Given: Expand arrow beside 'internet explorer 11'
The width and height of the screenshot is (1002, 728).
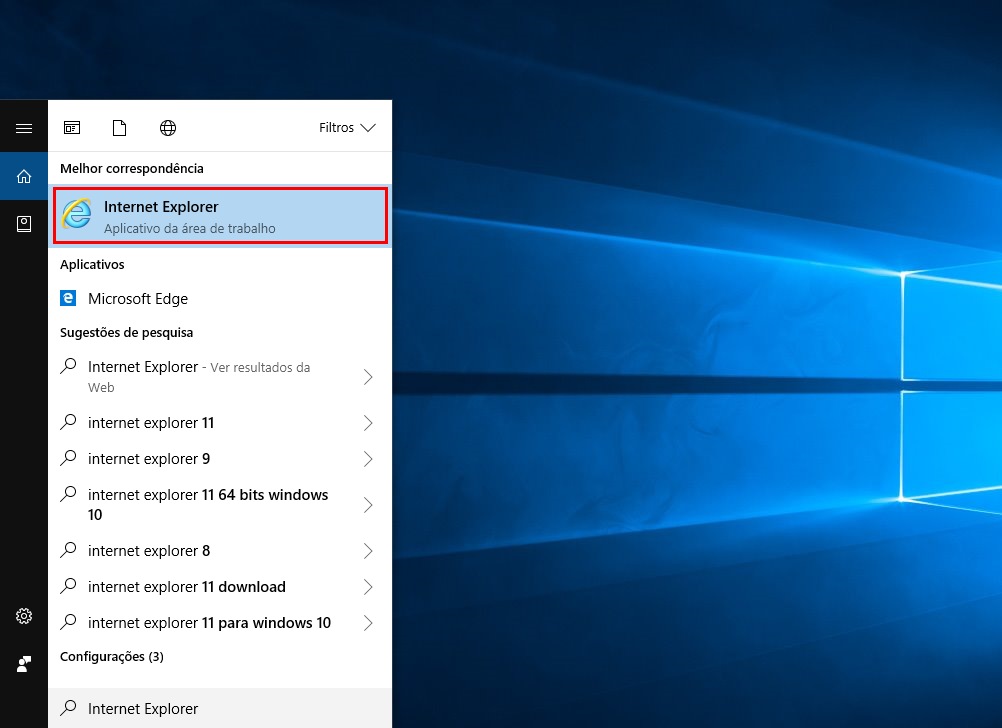Looking at the screenshot, I should (368, 423).
